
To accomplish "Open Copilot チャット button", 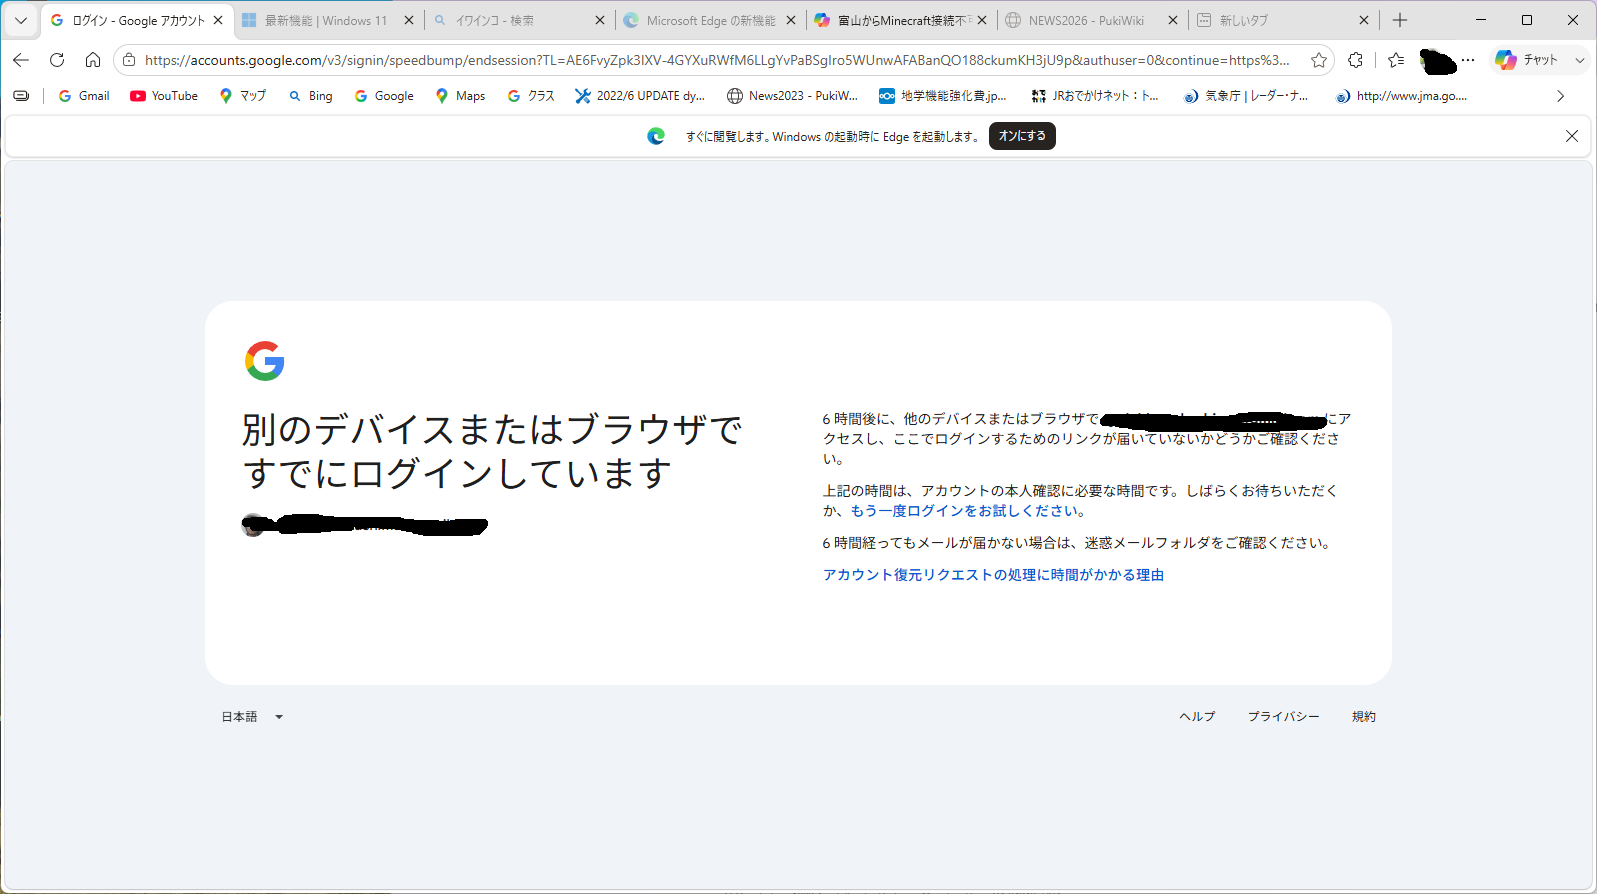I will (1526, 60).
